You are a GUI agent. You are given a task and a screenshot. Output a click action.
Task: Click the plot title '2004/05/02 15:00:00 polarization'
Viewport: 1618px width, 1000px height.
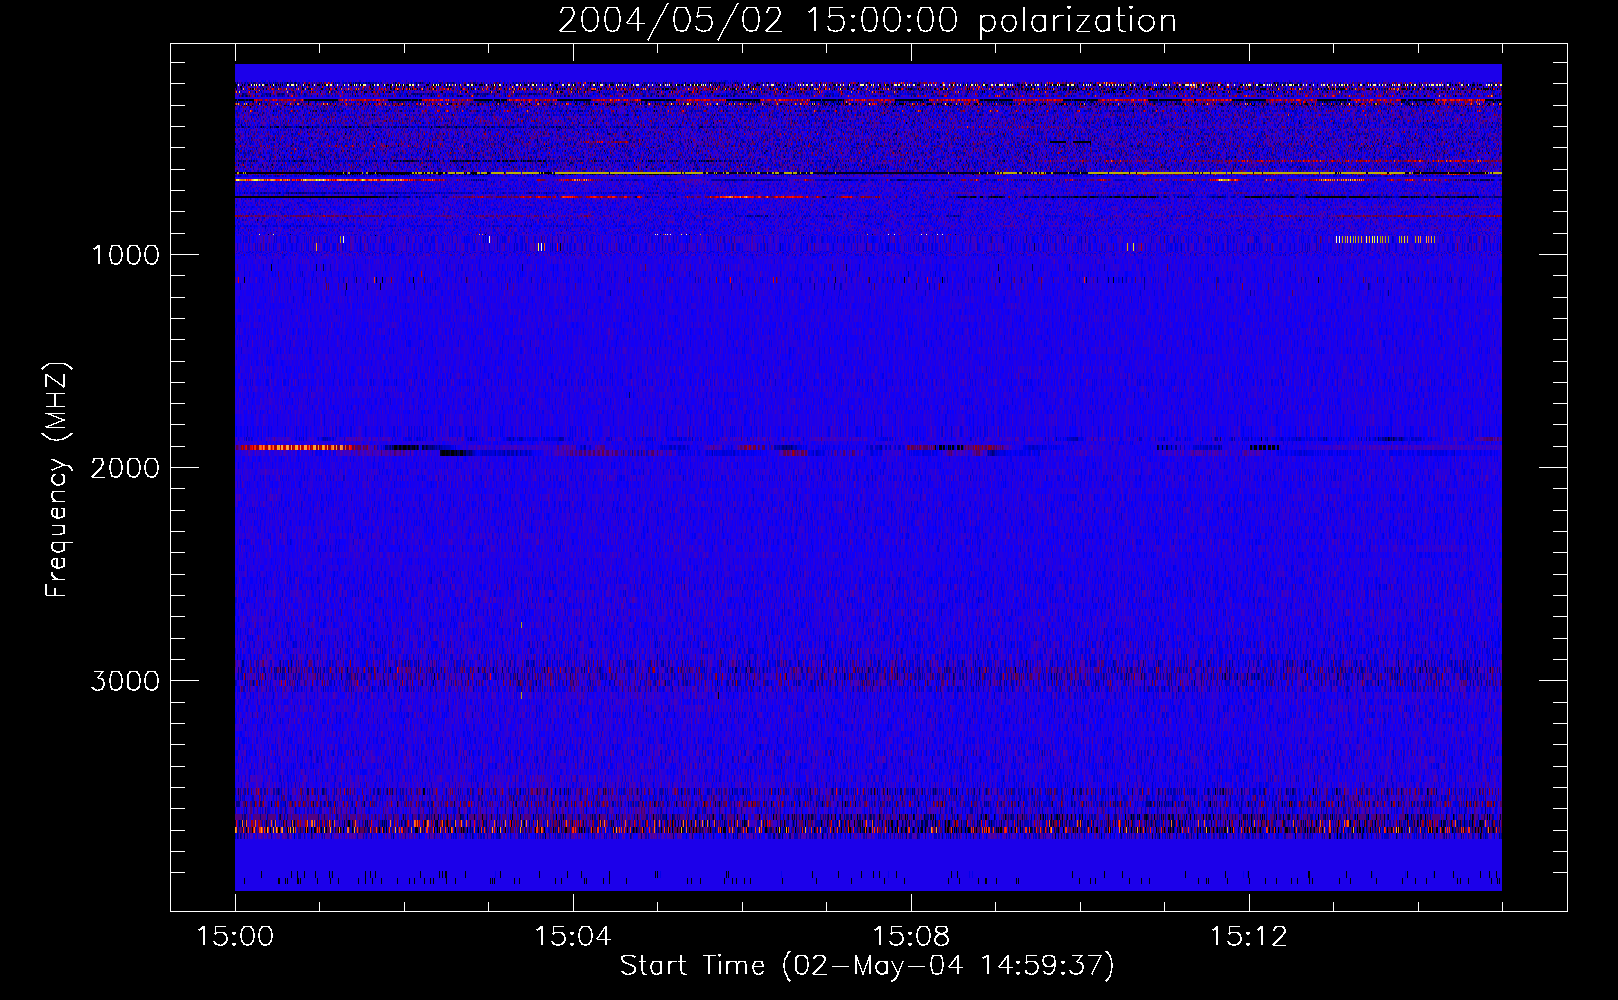[x=867, y=21]
